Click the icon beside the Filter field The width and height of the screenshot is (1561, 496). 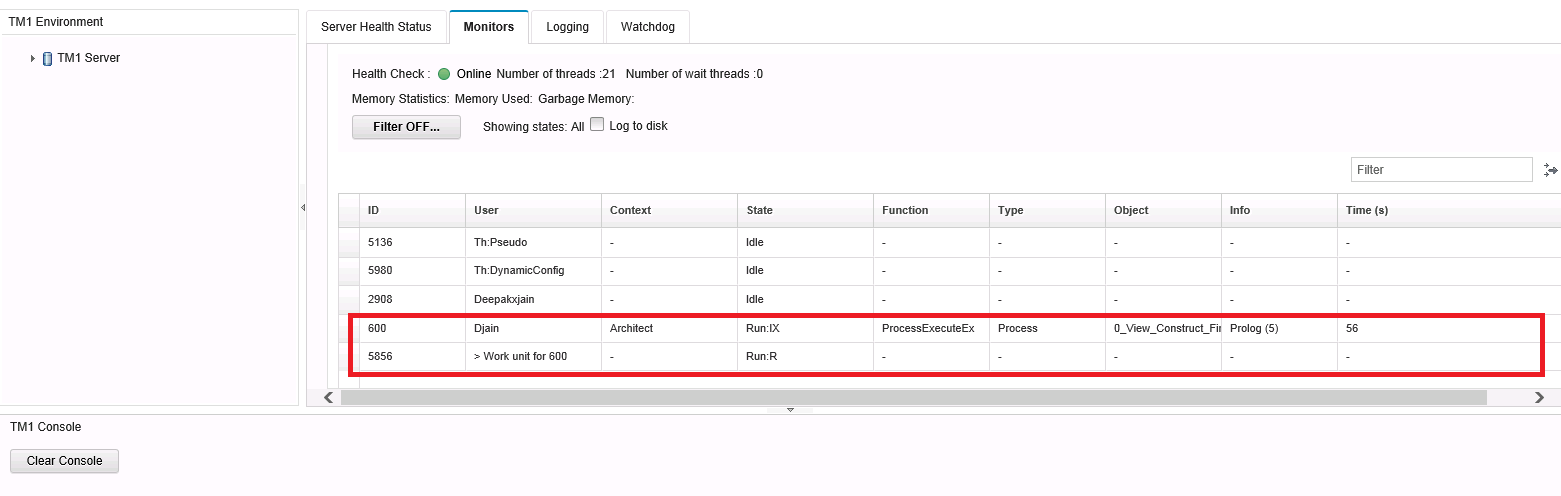pyautogui.click(x=1550, y=170)
